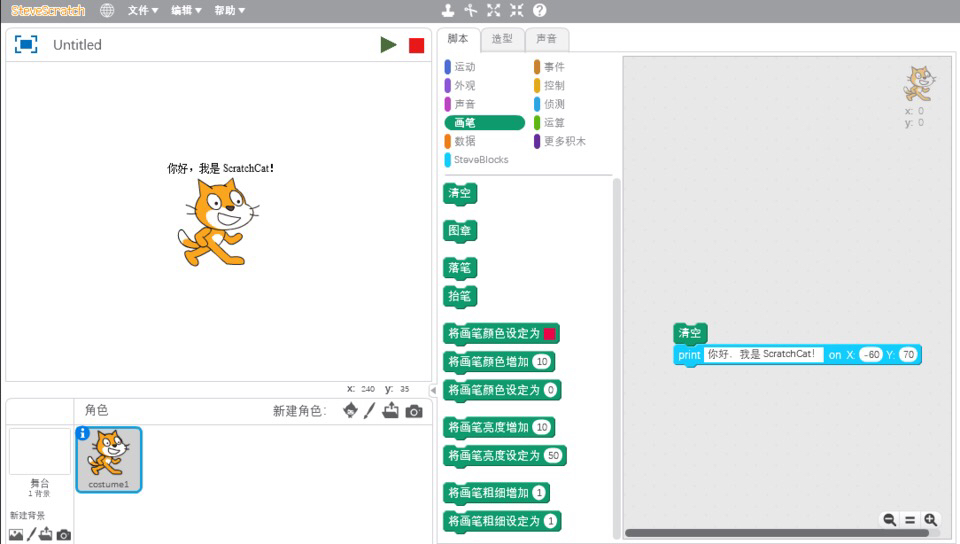Viewport: 960px width, 544px height.
Task: Select the scissors delete tool
Action: pyautogui.click(x=470, y=10)
